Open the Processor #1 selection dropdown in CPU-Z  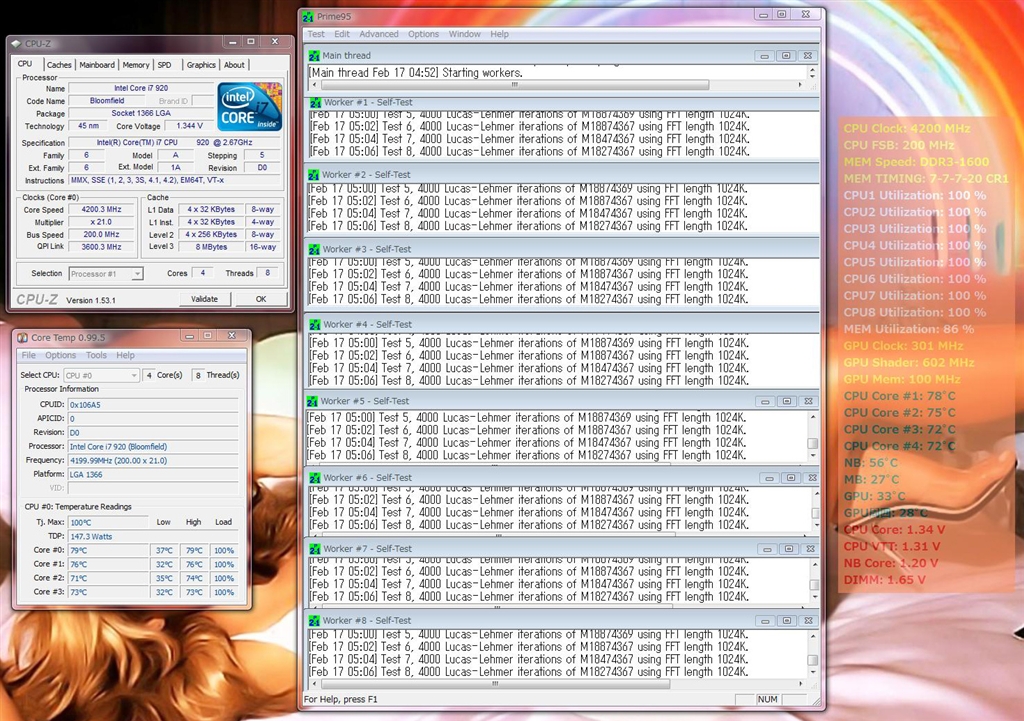tap(106, 274)
